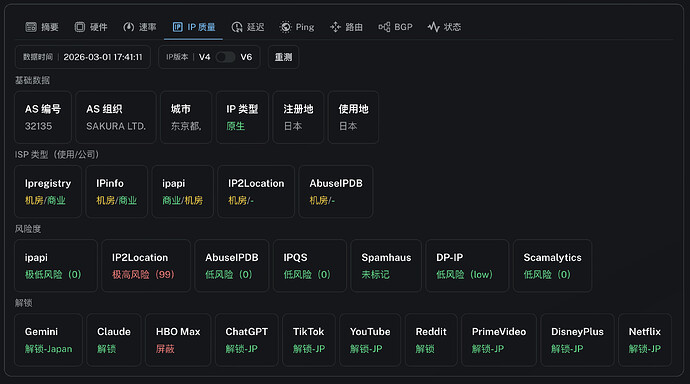The height and width of the screenshot is (384, 690).
Task: Click the 城市 东京都 card
Action: coord(186,117)
